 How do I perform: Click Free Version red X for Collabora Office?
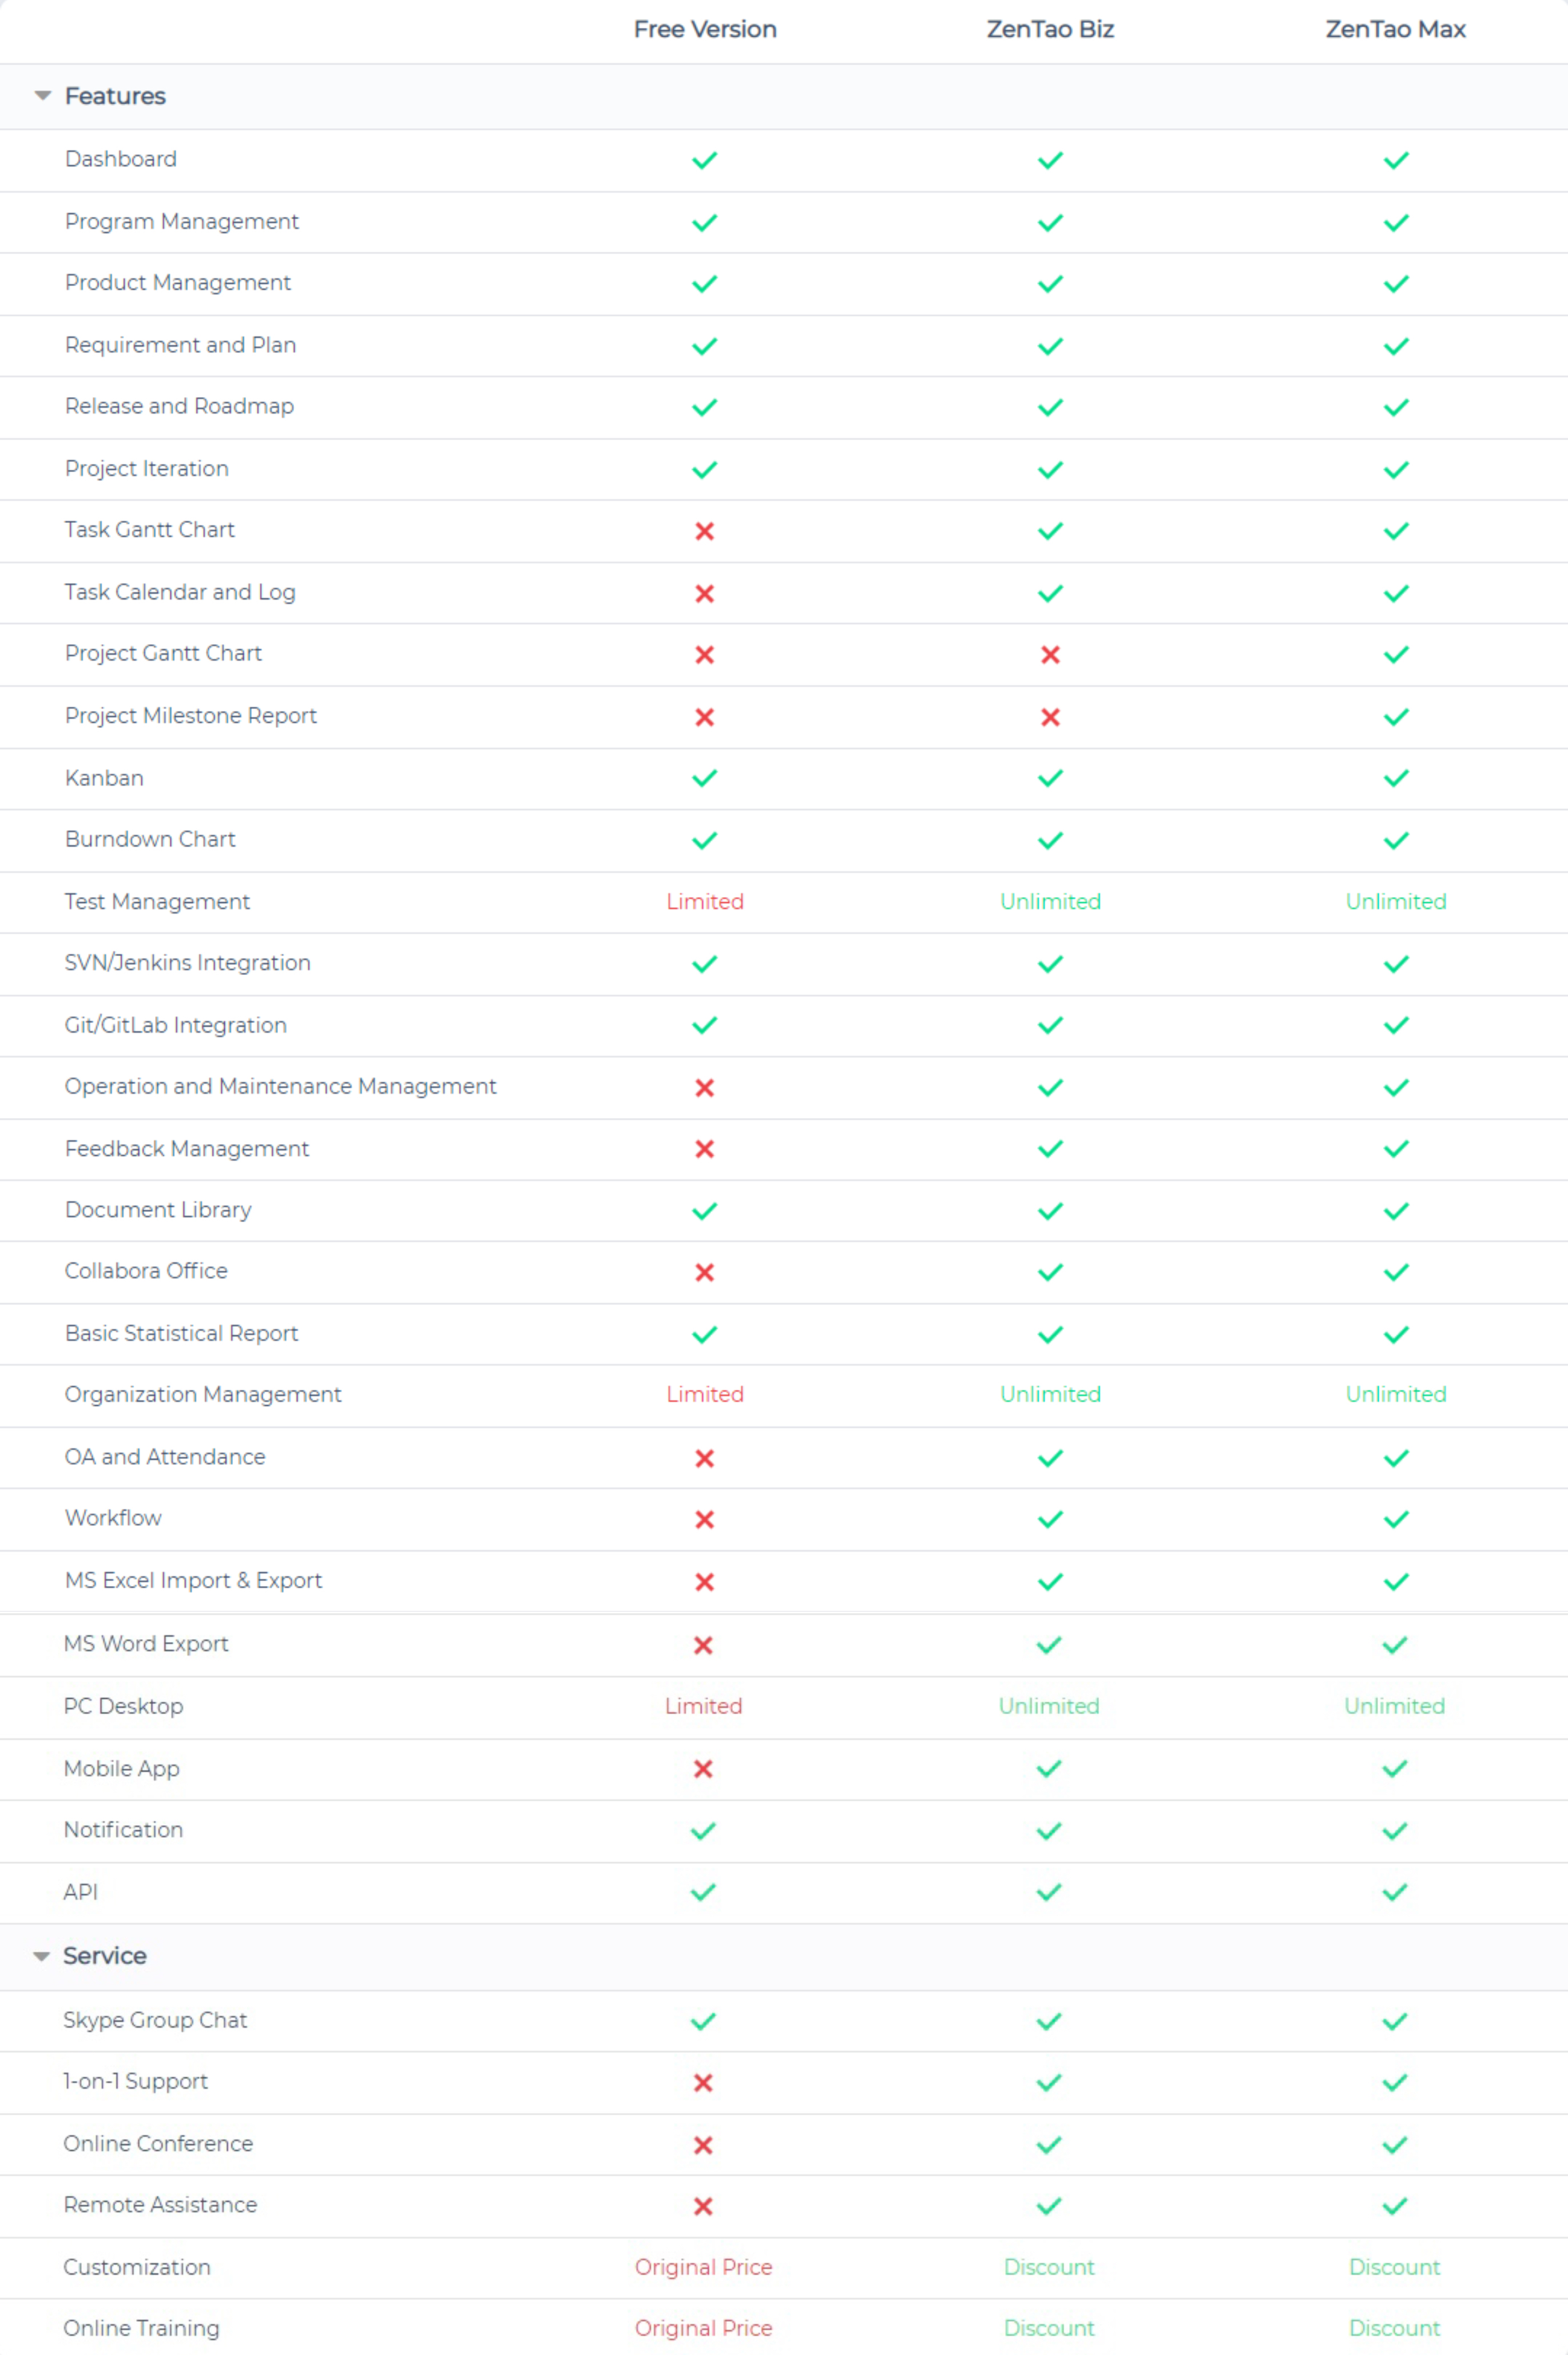point(704,1272)
